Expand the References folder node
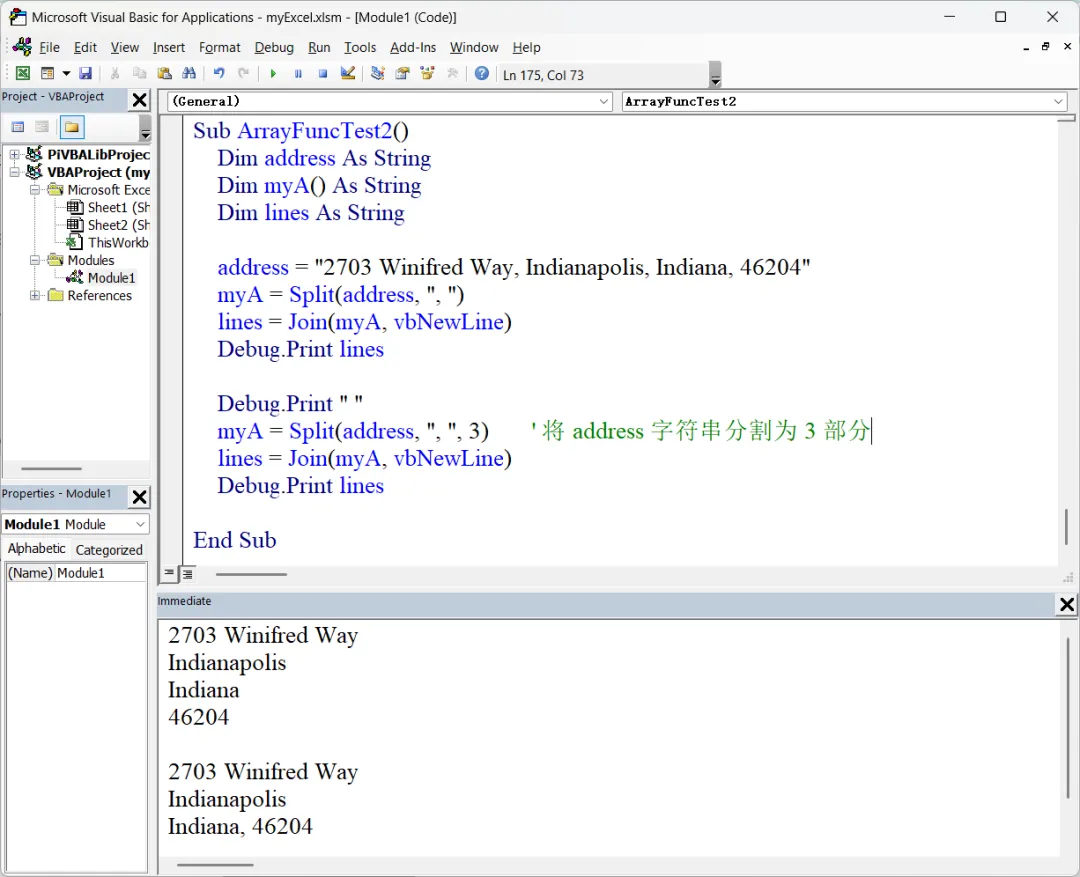Viewport: 1080px width, 877px height. click(x=34, y=295)
